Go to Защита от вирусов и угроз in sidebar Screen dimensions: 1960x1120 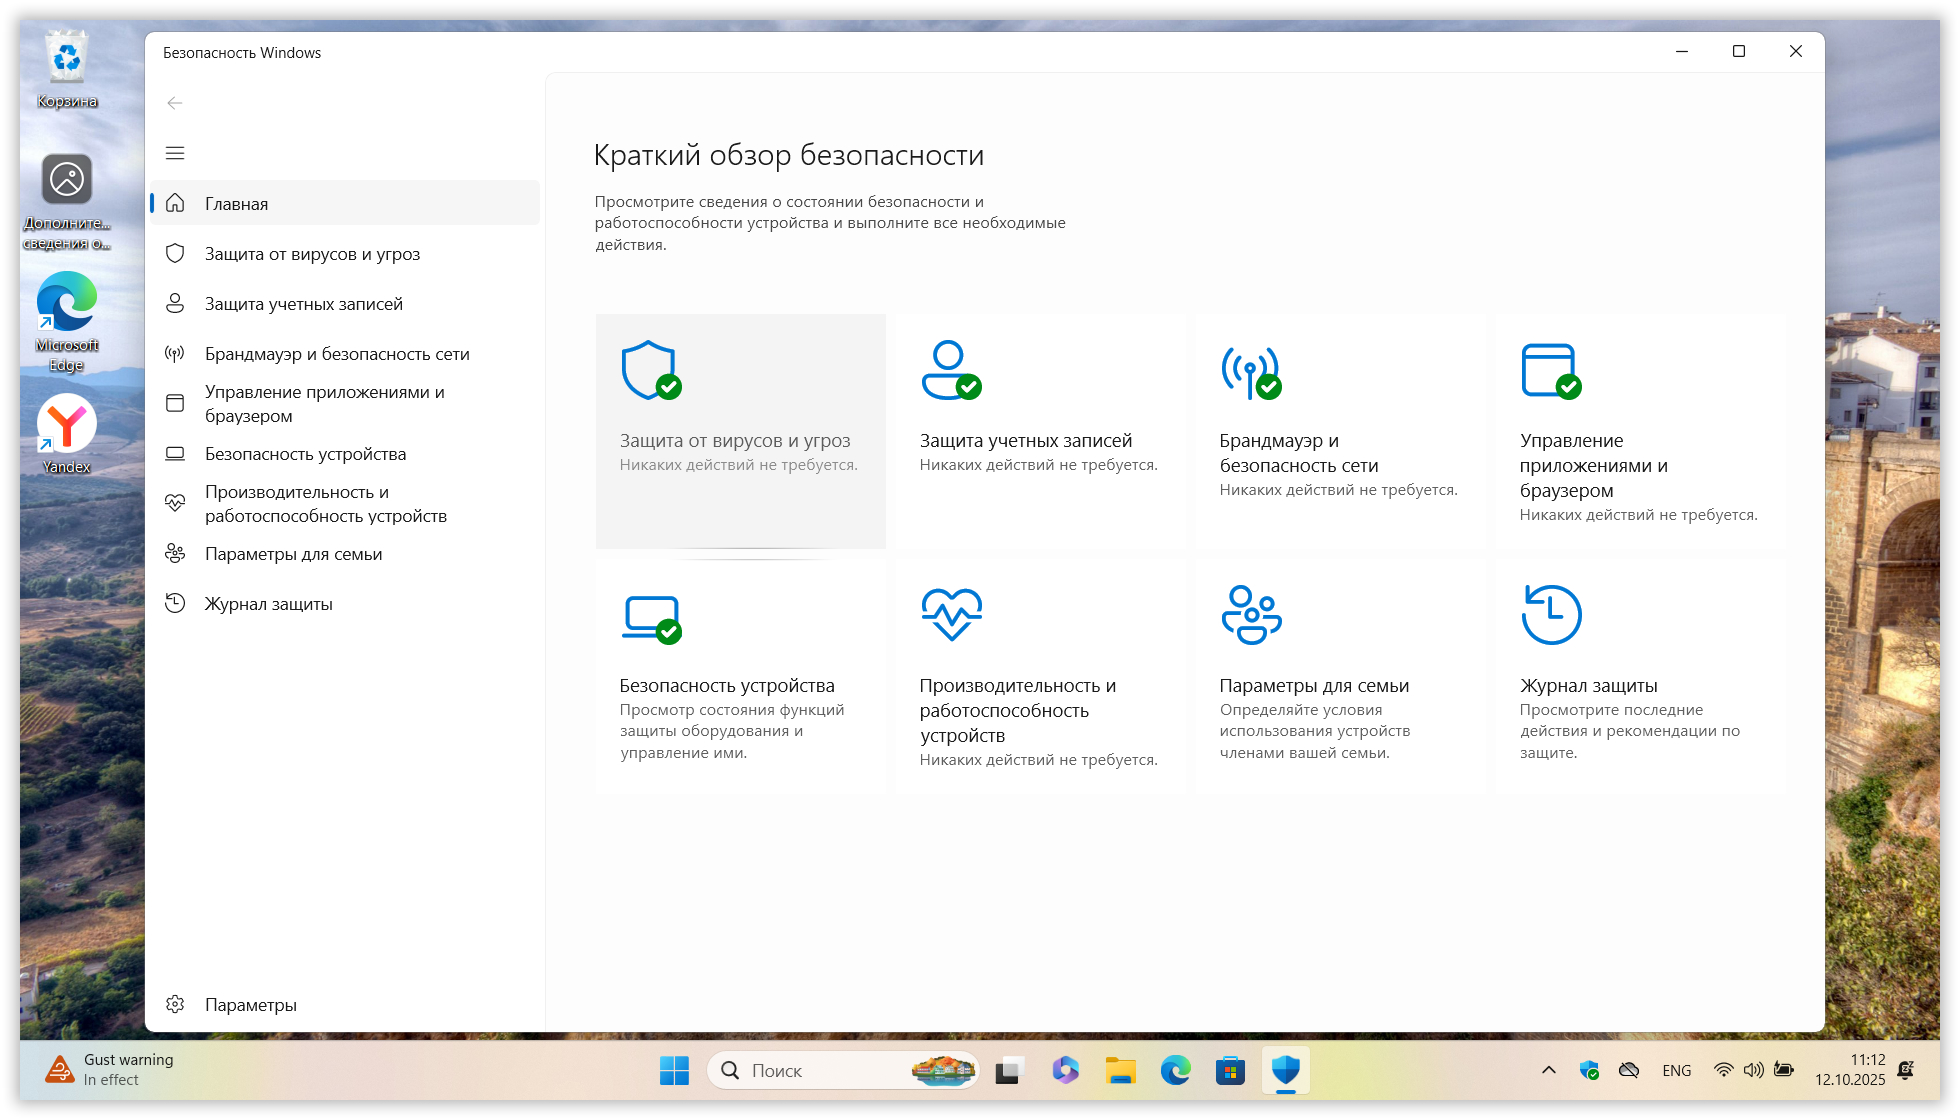point(312,254)
